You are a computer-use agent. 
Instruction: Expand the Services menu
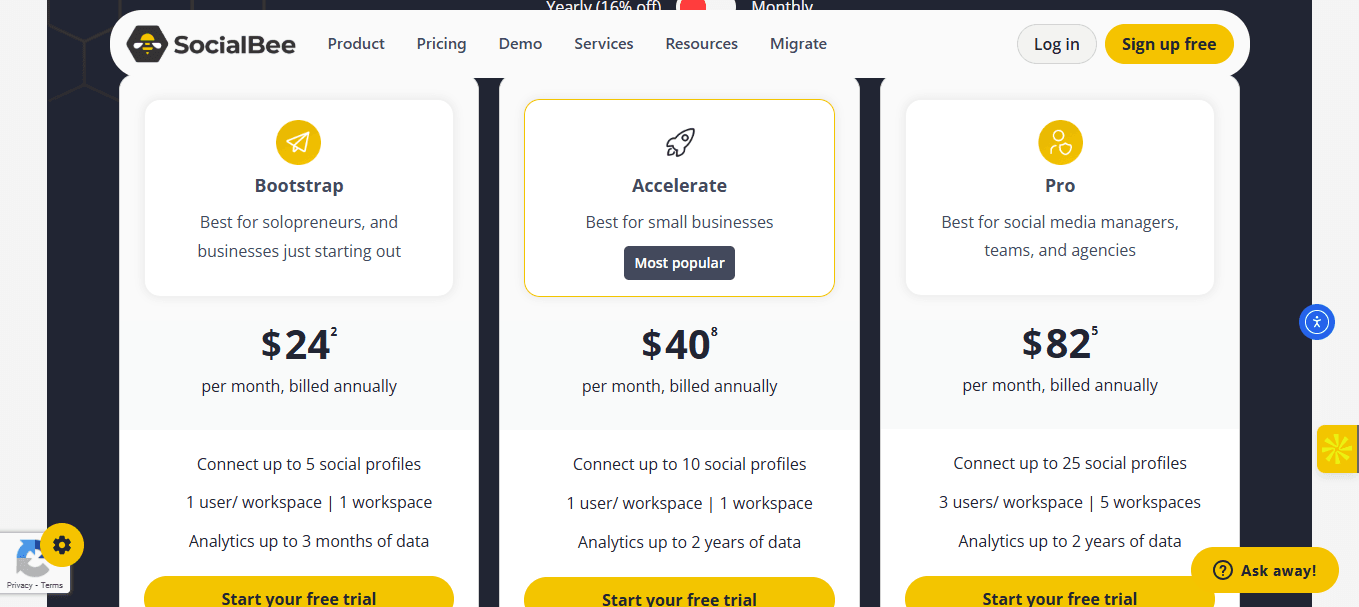click(603, 44)
